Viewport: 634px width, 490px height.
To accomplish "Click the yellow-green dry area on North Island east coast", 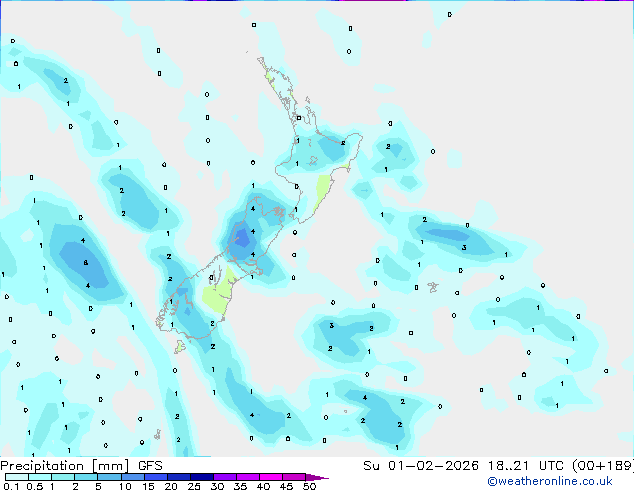I will click(x=323, y=192).
